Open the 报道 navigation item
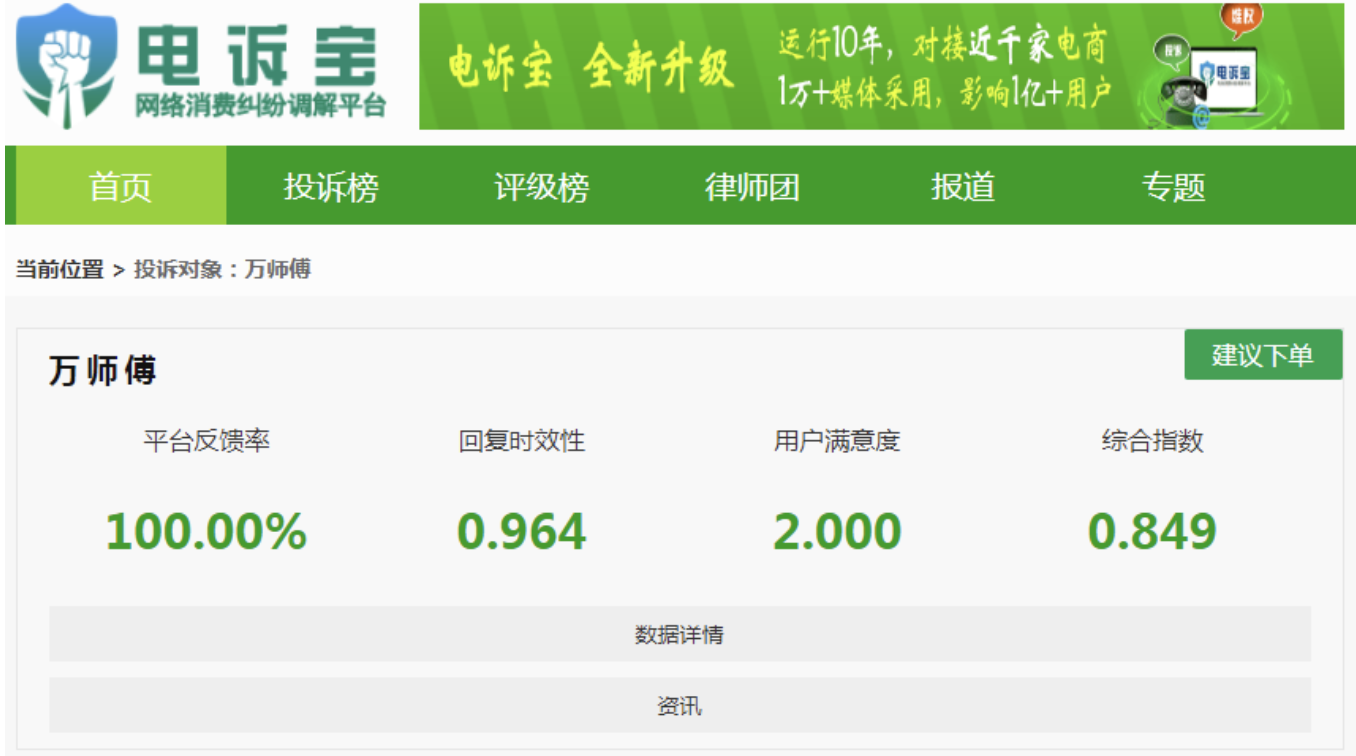 point(963,186)
